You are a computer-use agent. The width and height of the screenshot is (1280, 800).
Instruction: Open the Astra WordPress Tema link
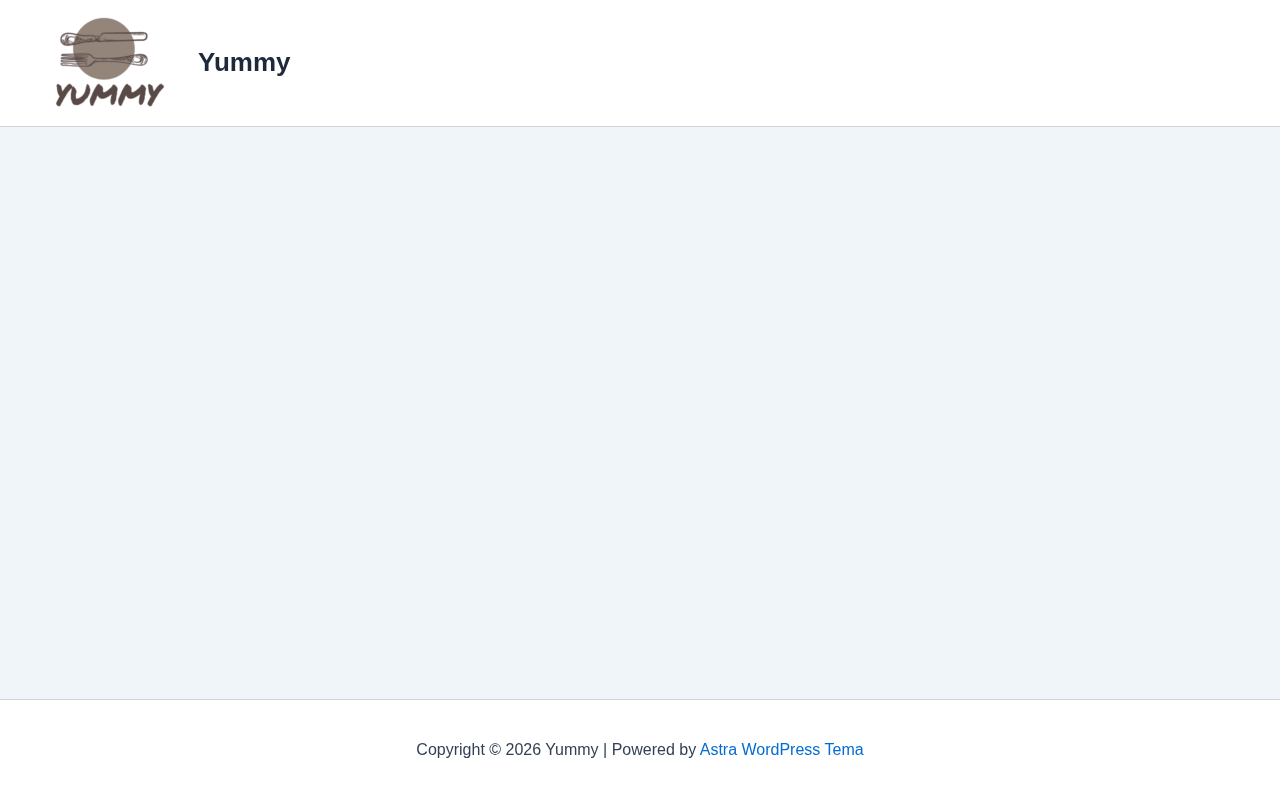tap(781, 750)
